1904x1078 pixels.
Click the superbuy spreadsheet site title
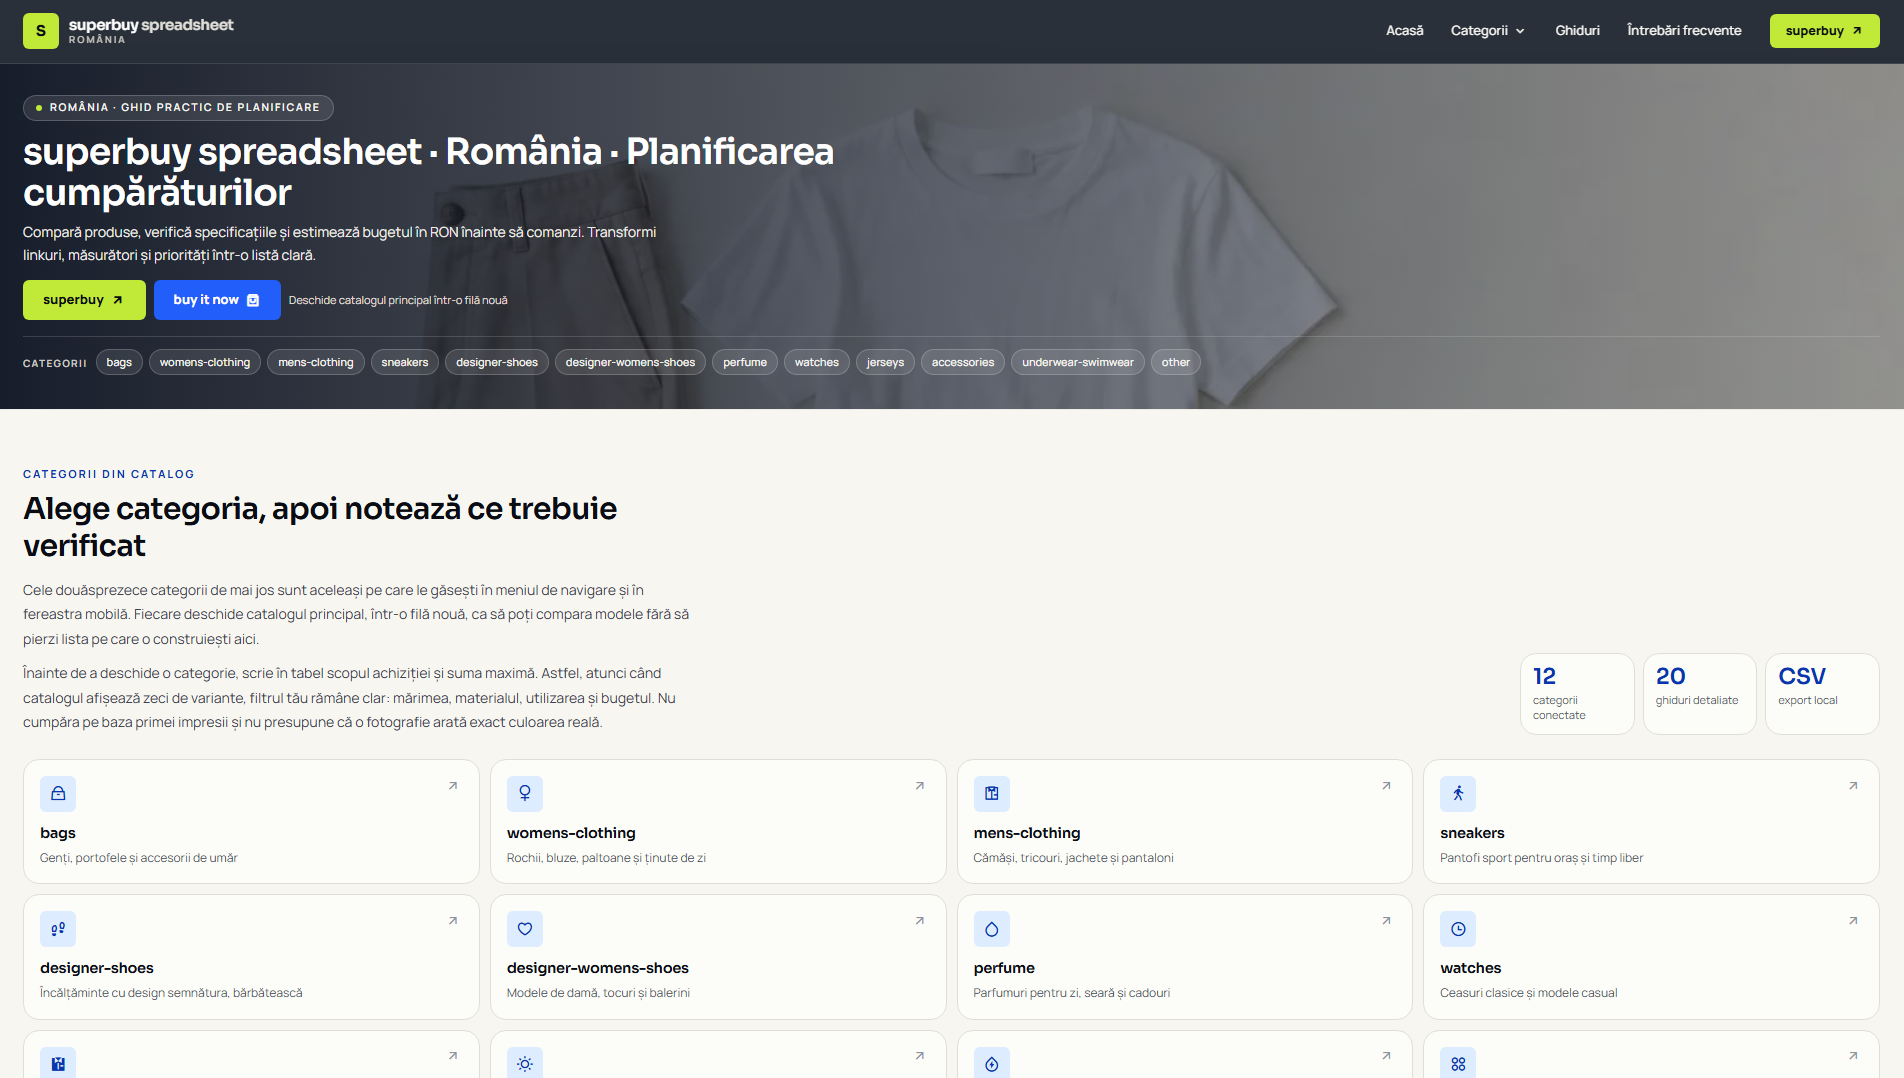pyautogui.click(x=151, y=25)
